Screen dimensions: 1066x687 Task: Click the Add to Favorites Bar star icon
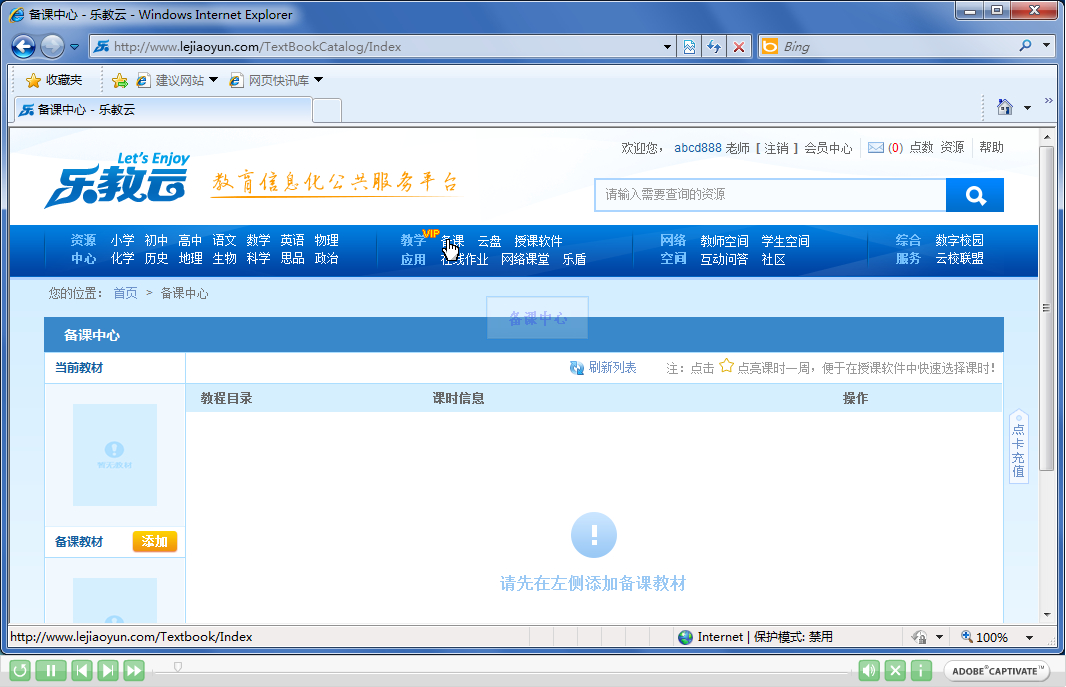pos(120,80)
